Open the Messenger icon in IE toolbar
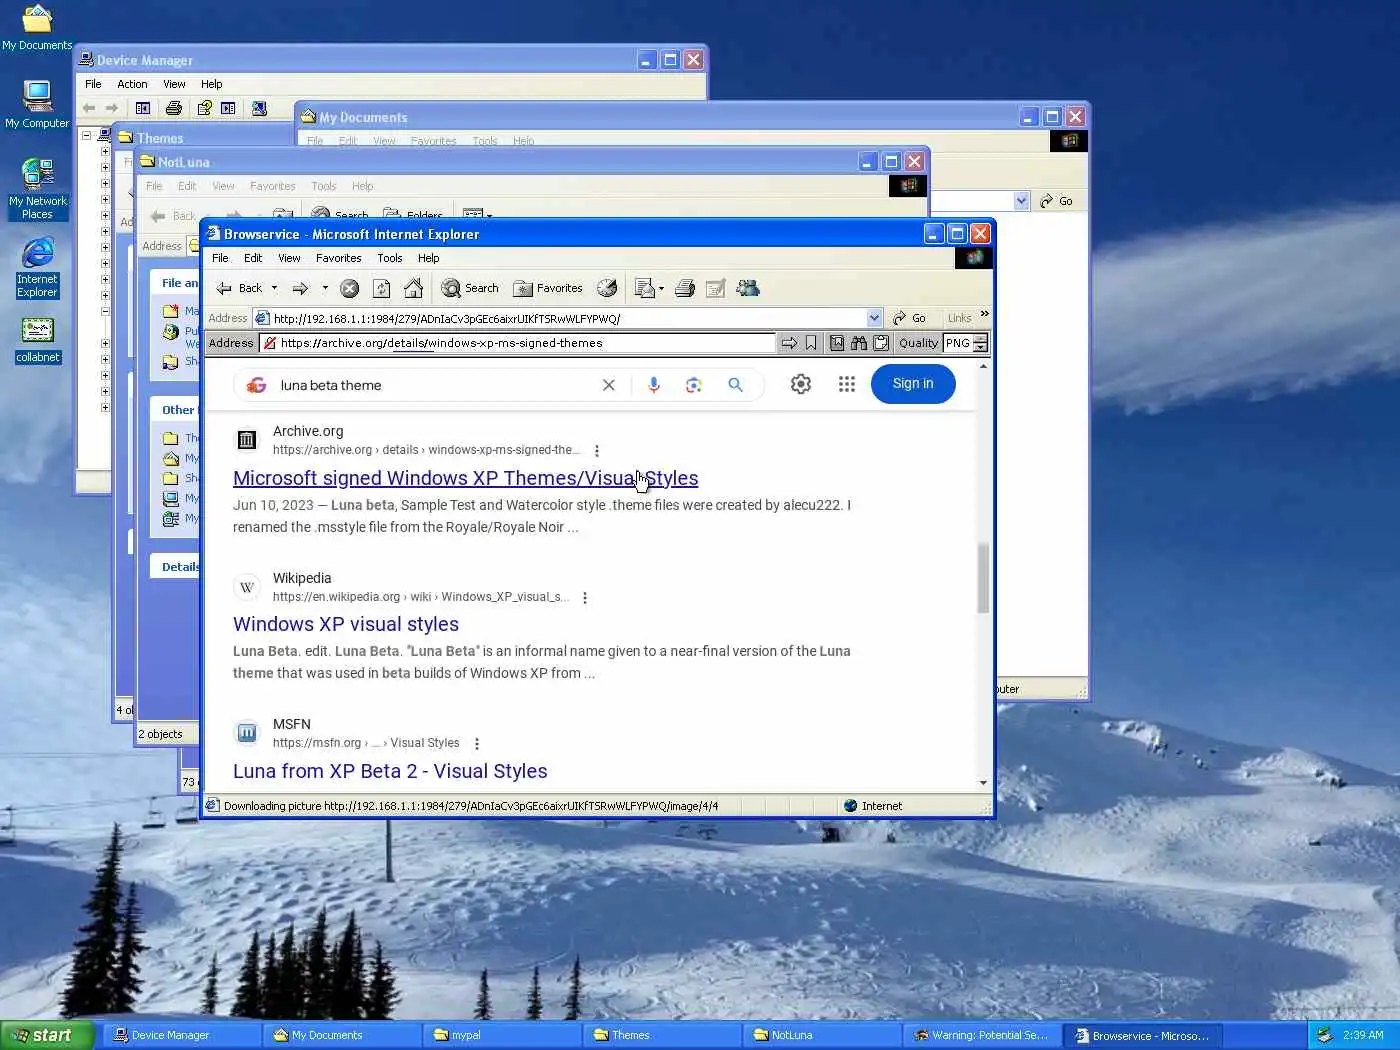1400x1050 pixels. [748, 288]
